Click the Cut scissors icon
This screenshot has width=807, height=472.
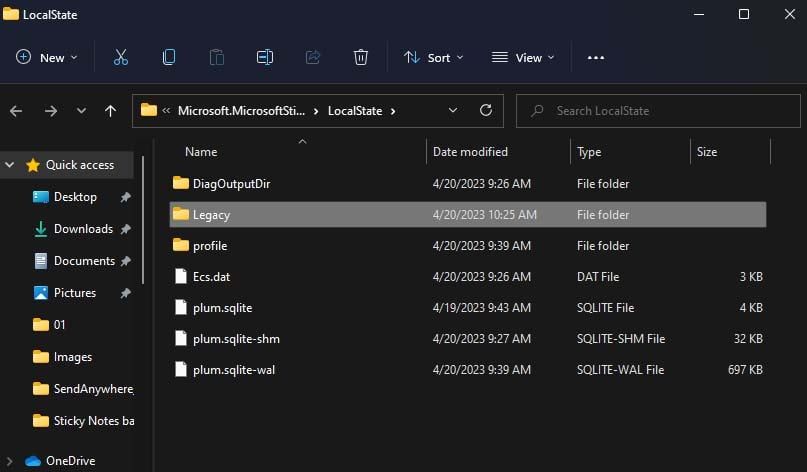tap(121, 58)
